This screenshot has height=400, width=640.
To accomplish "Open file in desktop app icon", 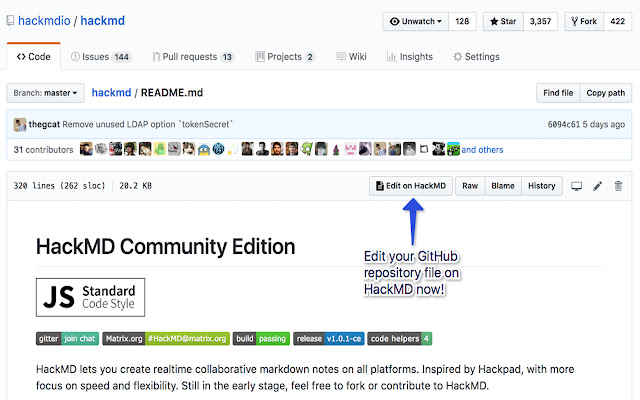I will (x=576, y=186).
